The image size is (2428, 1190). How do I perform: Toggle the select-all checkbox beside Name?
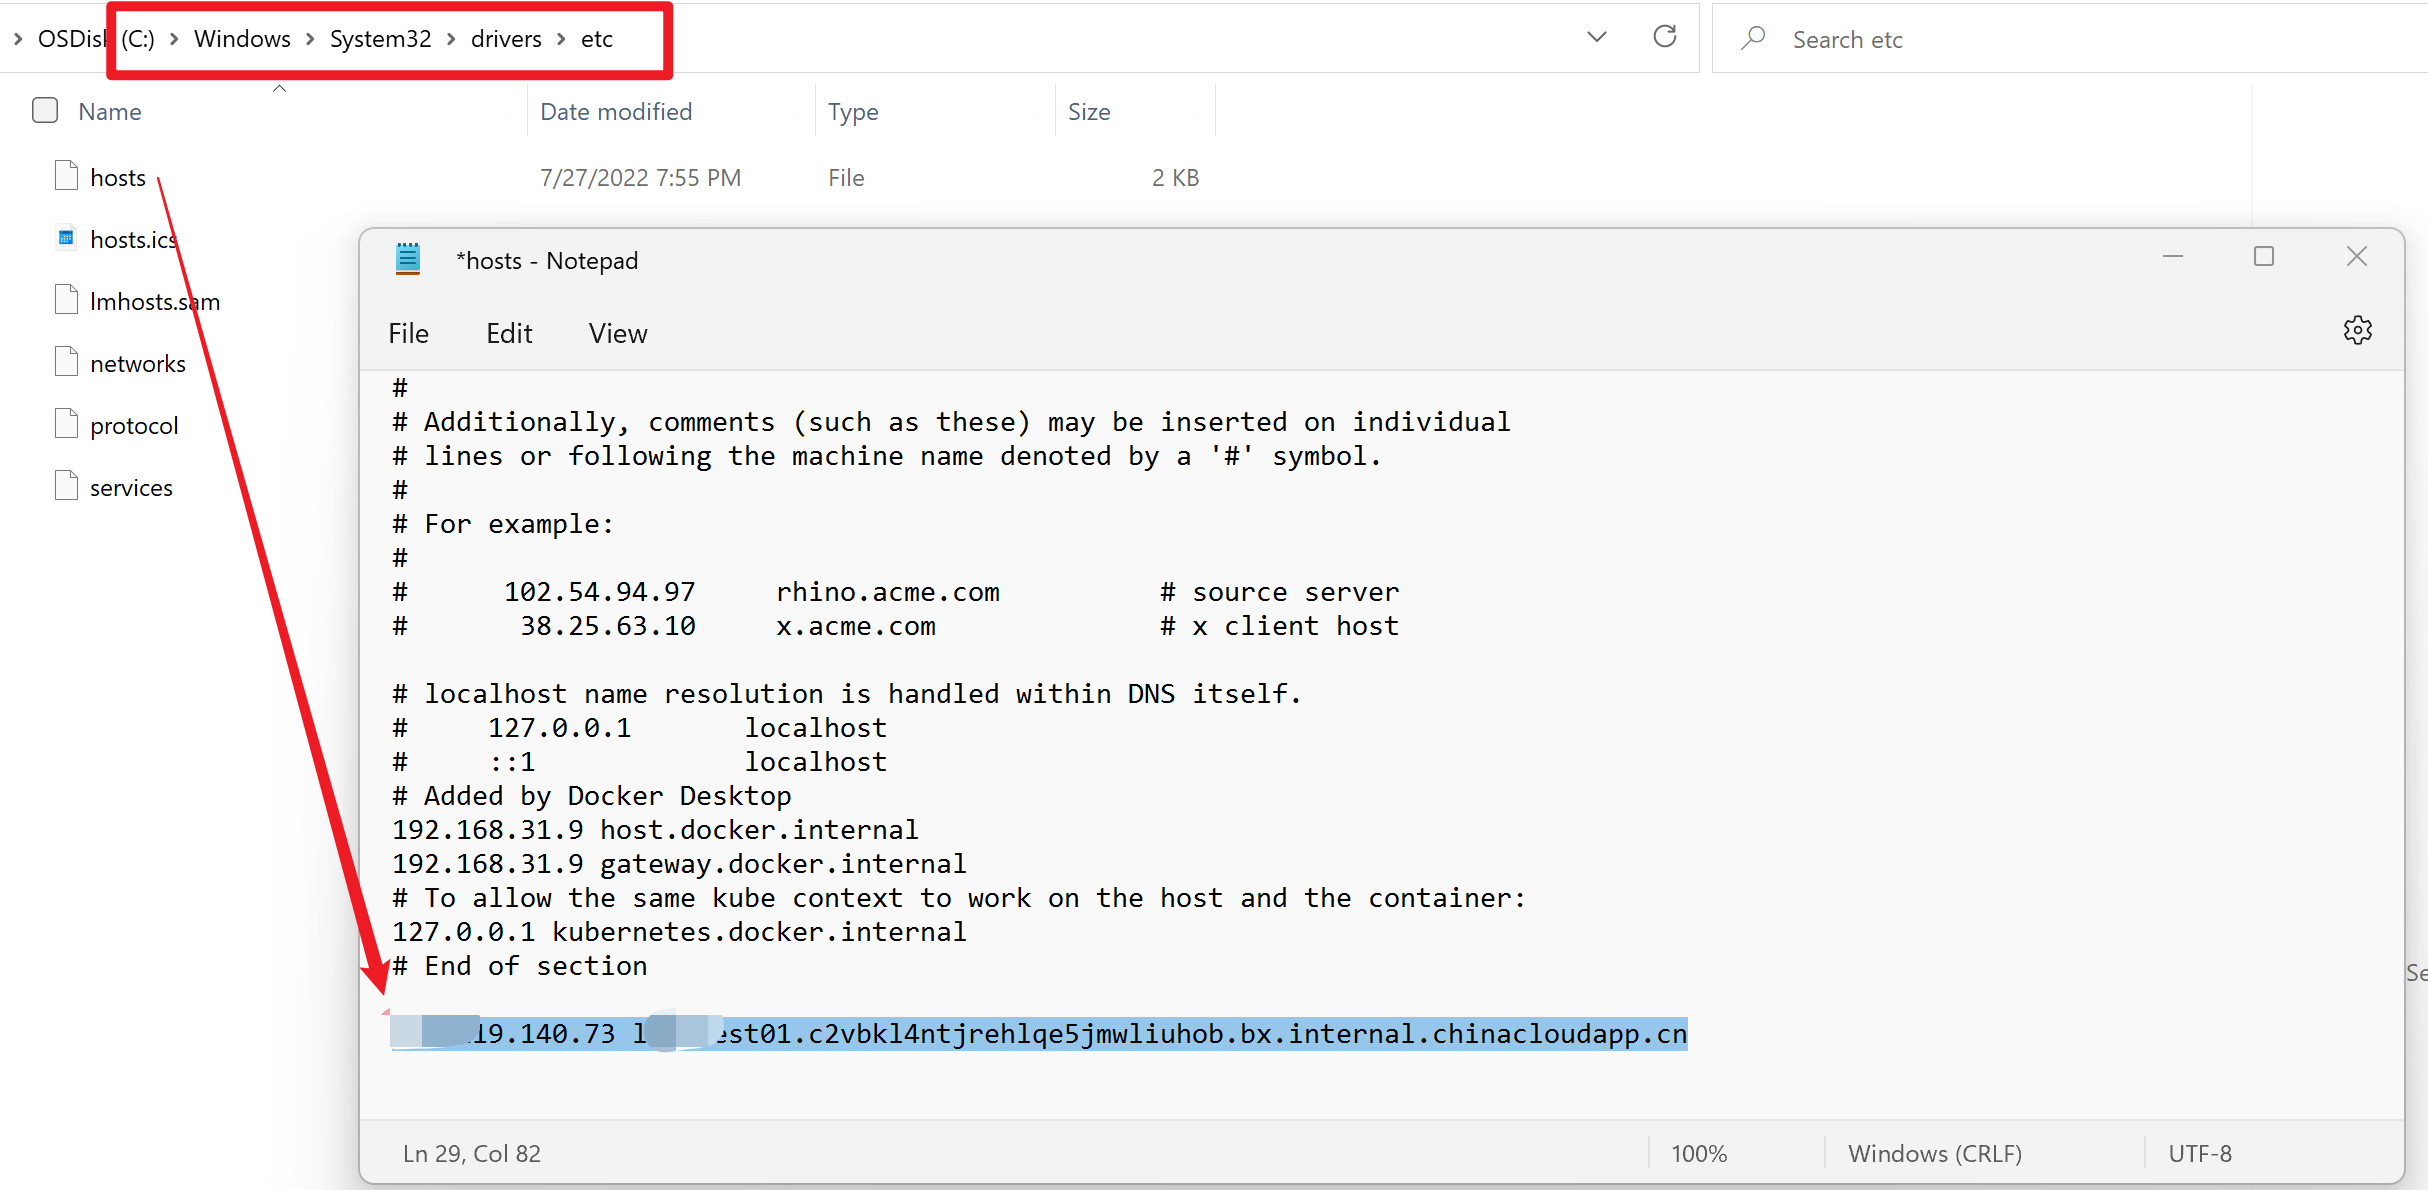click(x=45, y=110)
